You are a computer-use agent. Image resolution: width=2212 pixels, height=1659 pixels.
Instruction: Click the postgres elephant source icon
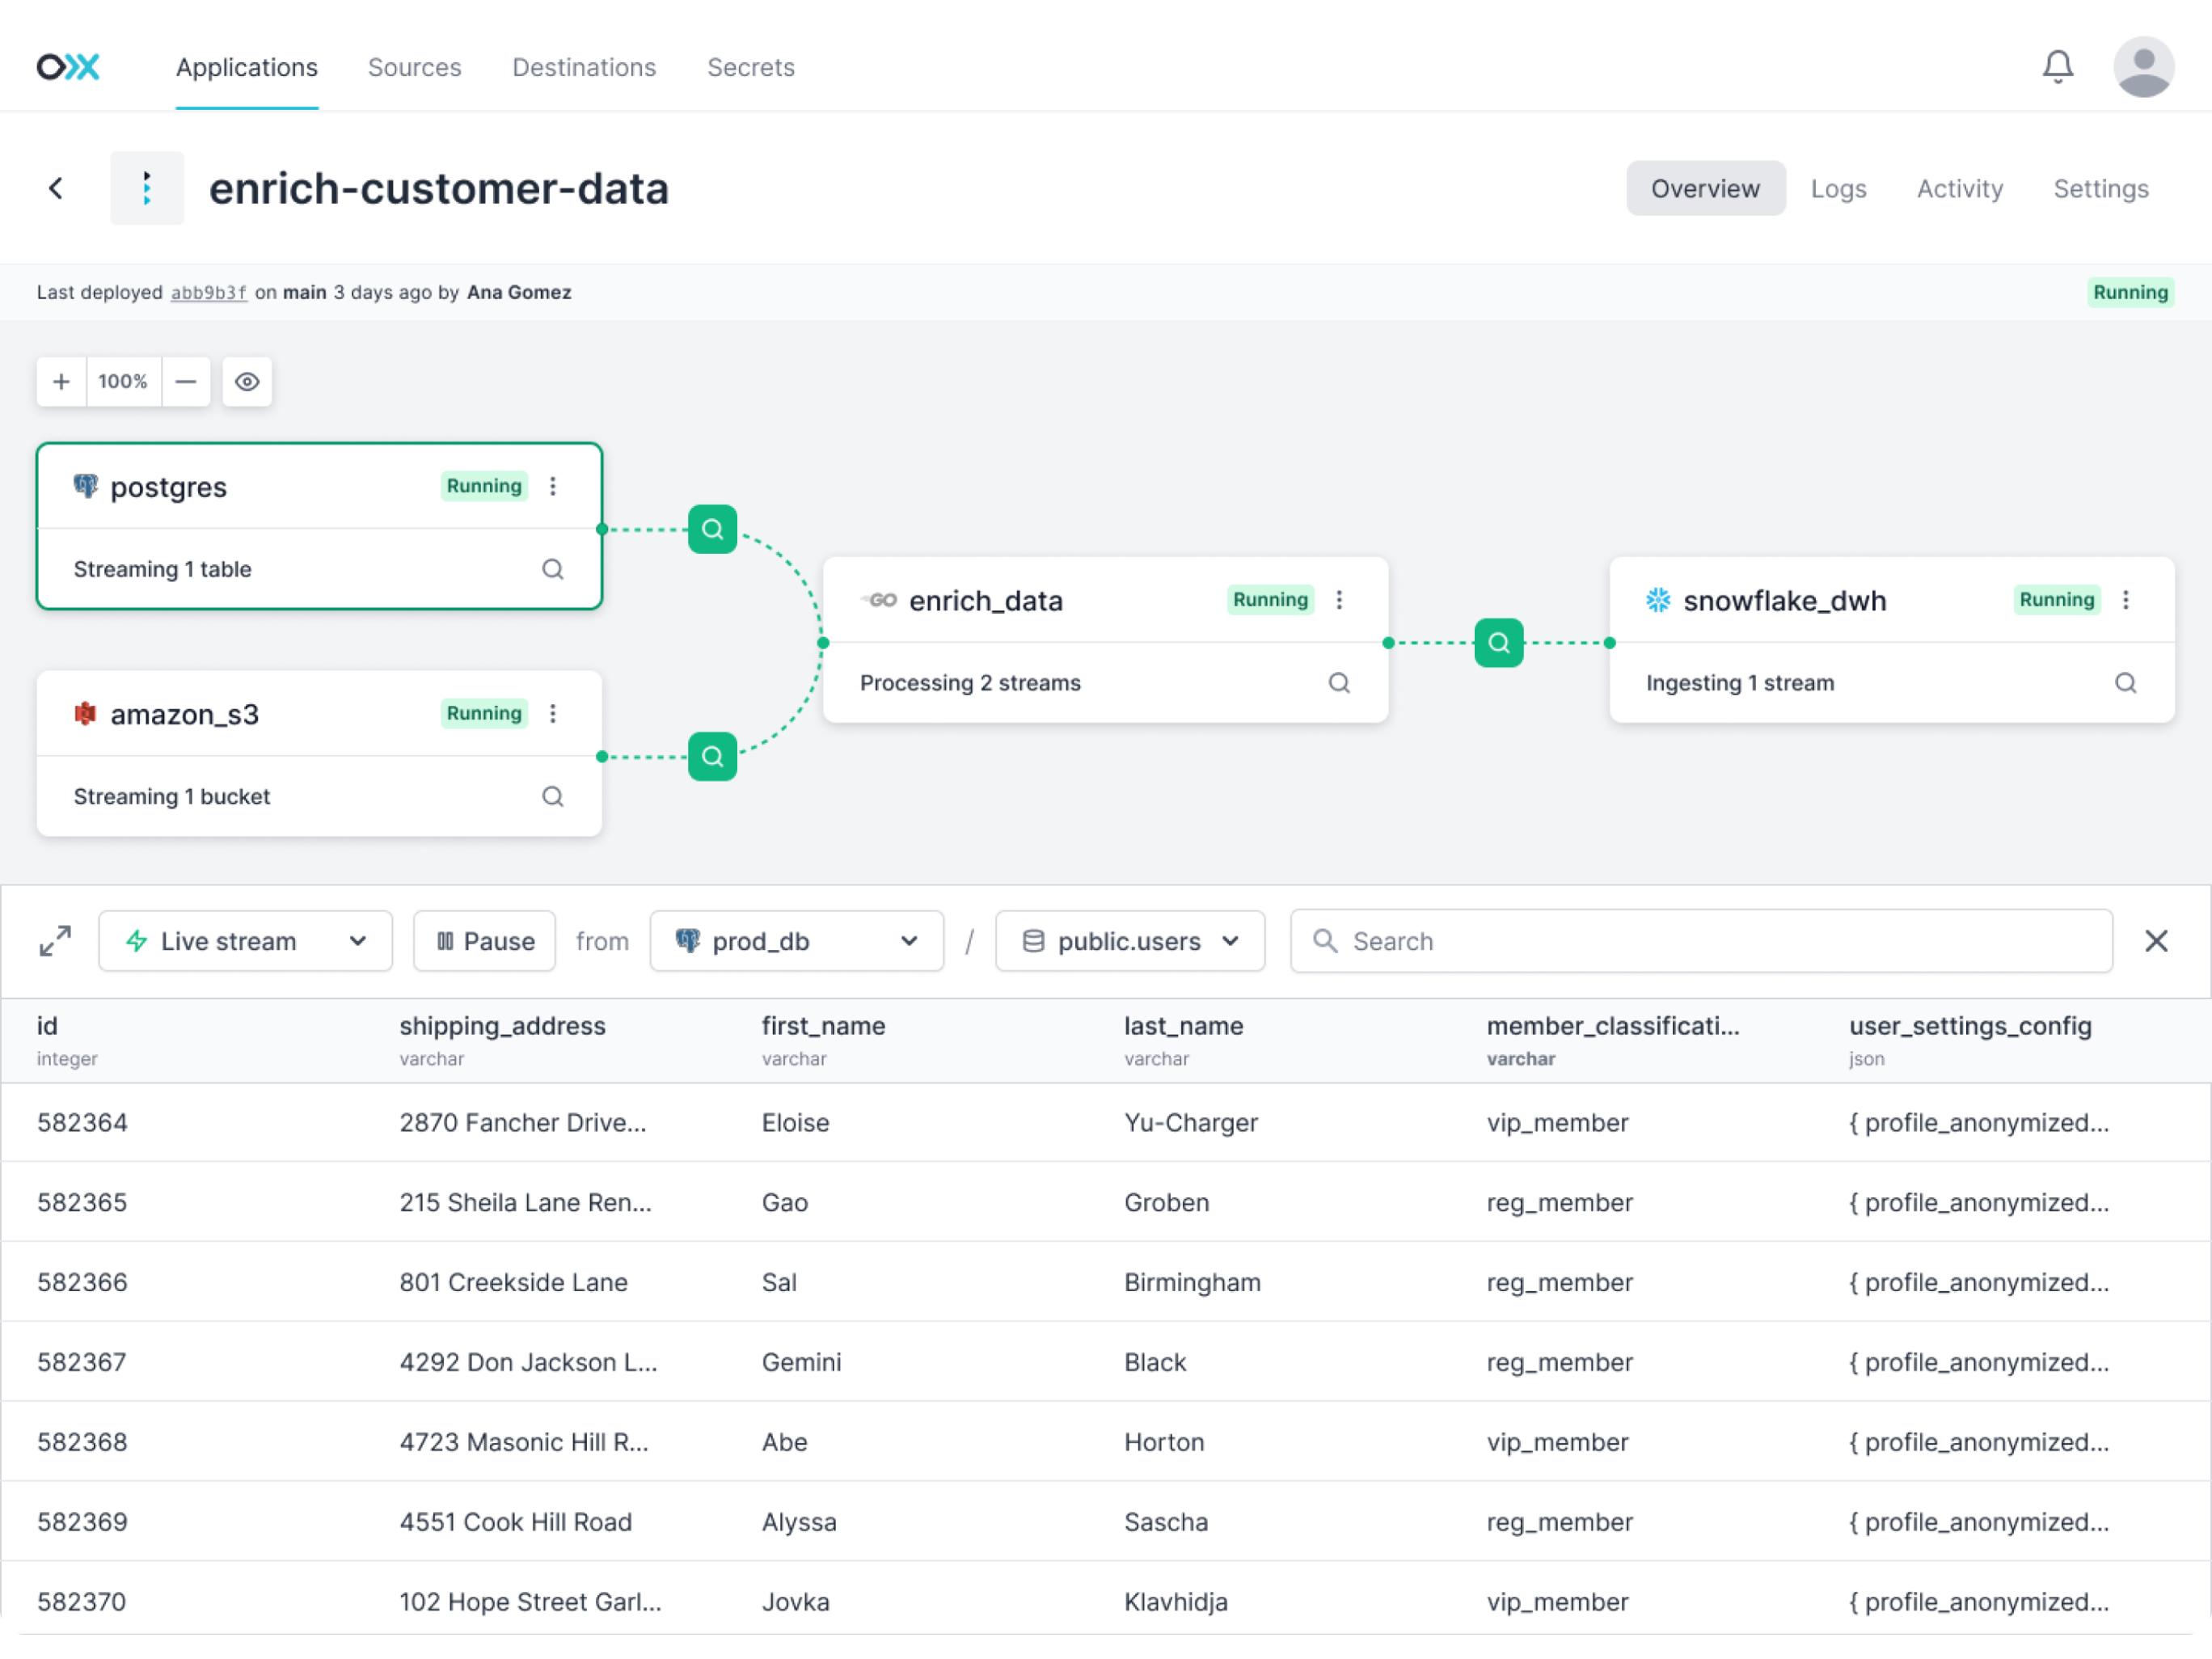pyautogui.click(x=86, y=487)
